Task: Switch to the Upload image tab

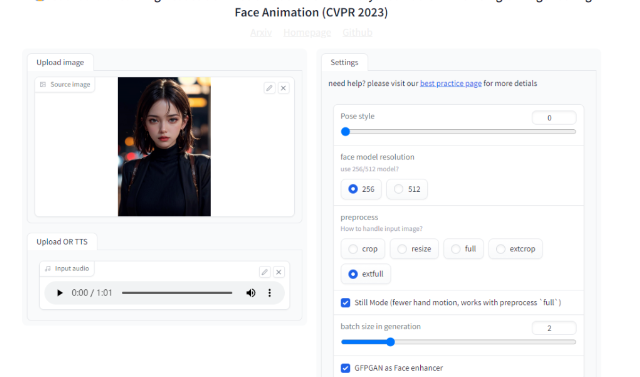Action: [60, 62]
